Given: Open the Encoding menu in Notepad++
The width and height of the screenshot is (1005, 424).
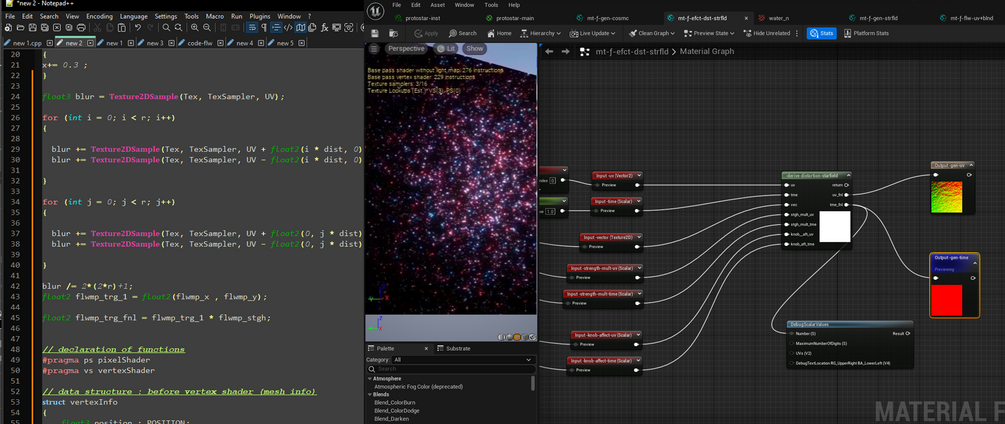Looking at the screenshot, I should pyautogui.click(x=99, y=16).
